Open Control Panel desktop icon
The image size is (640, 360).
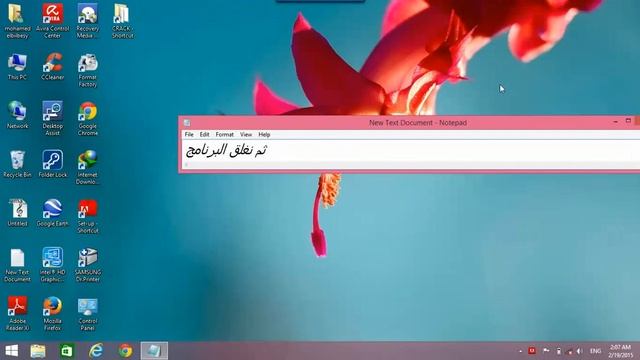coord(88,313)
